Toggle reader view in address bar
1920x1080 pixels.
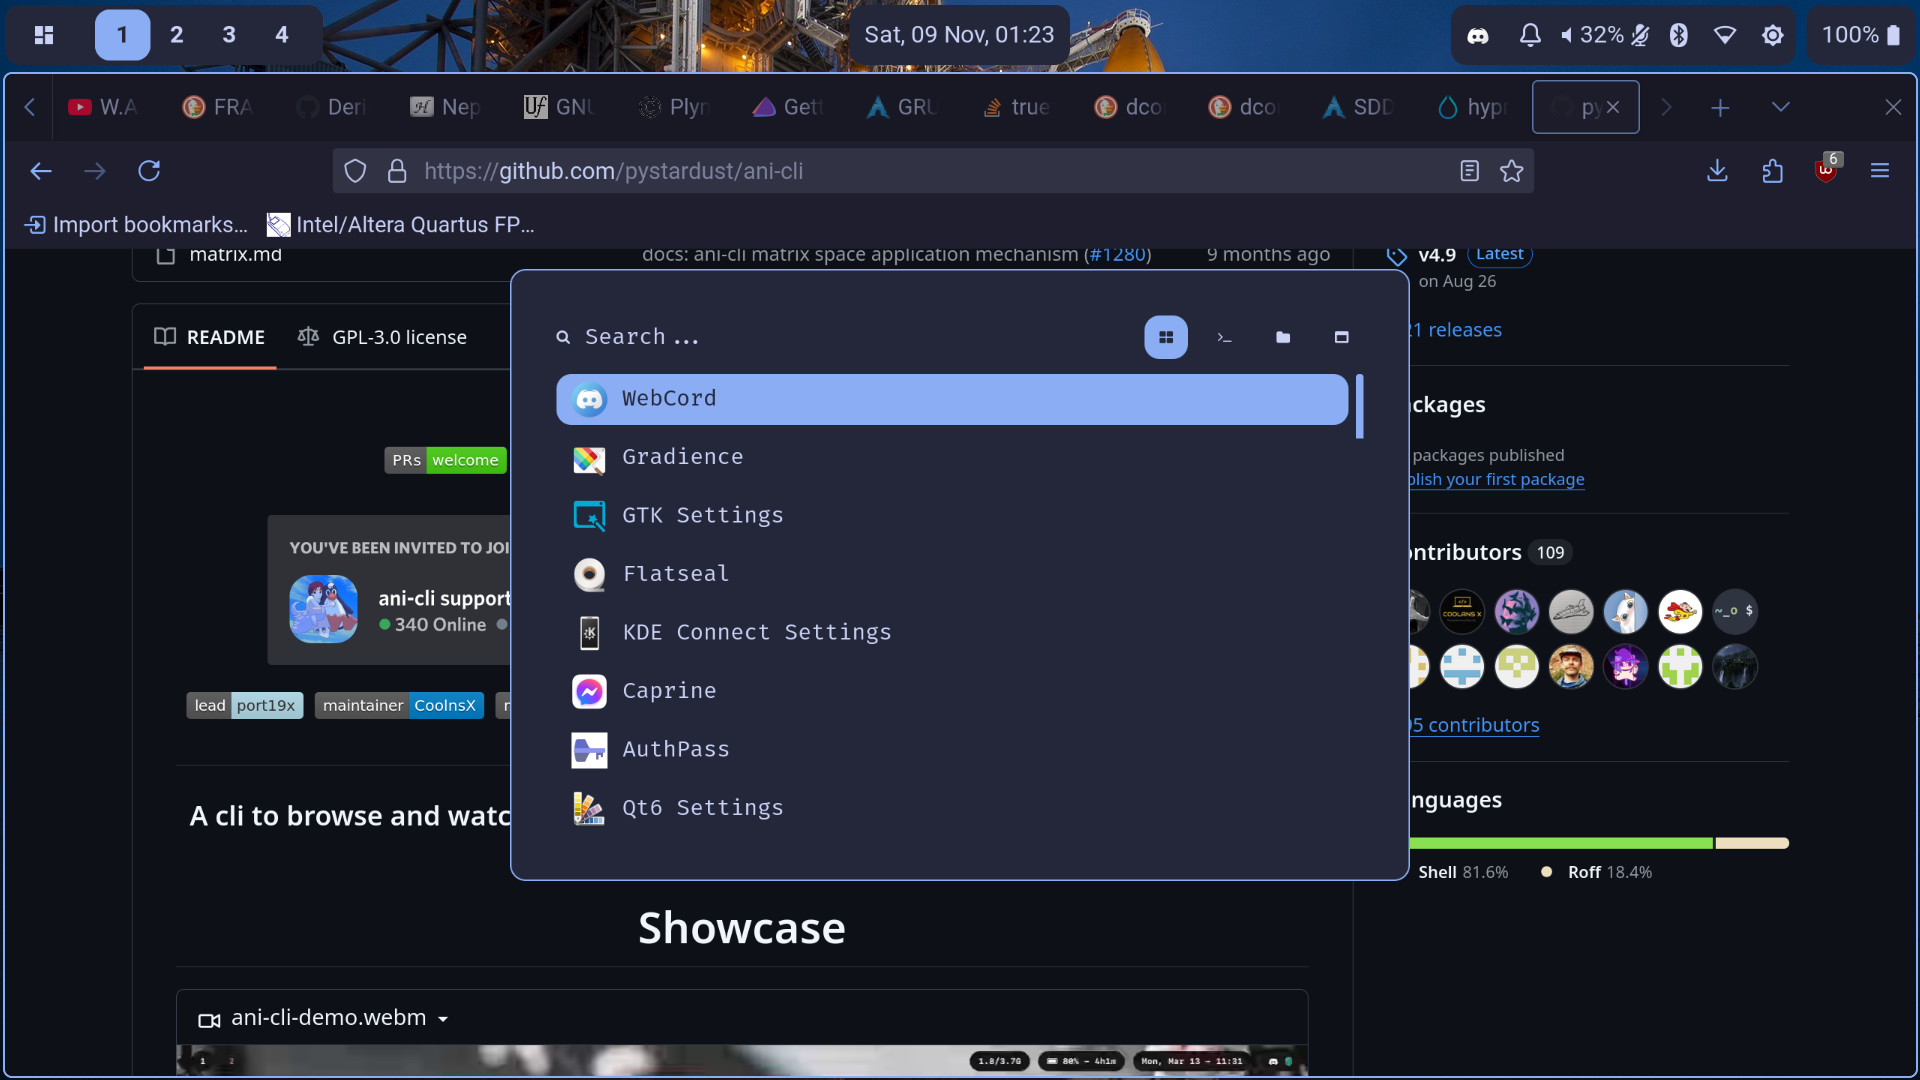pyautogui.click(x=1469, y=171)
